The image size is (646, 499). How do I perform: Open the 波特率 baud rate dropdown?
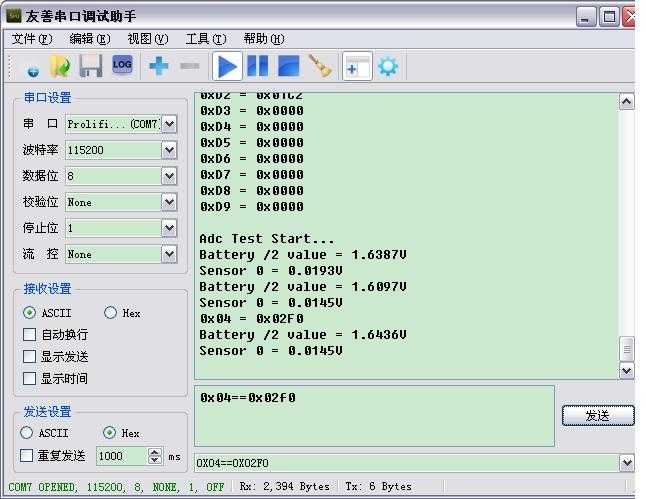pos(169,150)
